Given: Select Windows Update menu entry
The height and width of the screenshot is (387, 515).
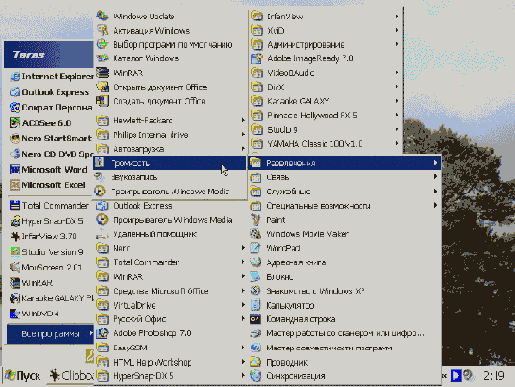Looking at the screenshot, I should (x=170, y=16).
